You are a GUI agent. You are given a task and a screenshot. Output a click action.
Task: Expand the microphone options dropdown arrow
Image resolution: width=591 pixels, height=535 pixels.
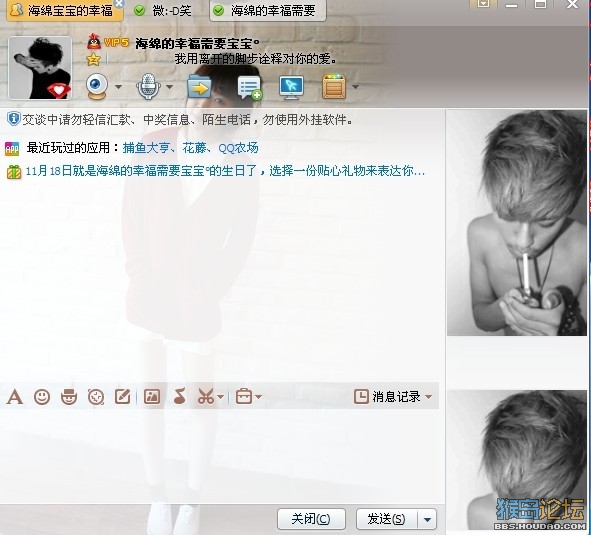click(169, 87)
